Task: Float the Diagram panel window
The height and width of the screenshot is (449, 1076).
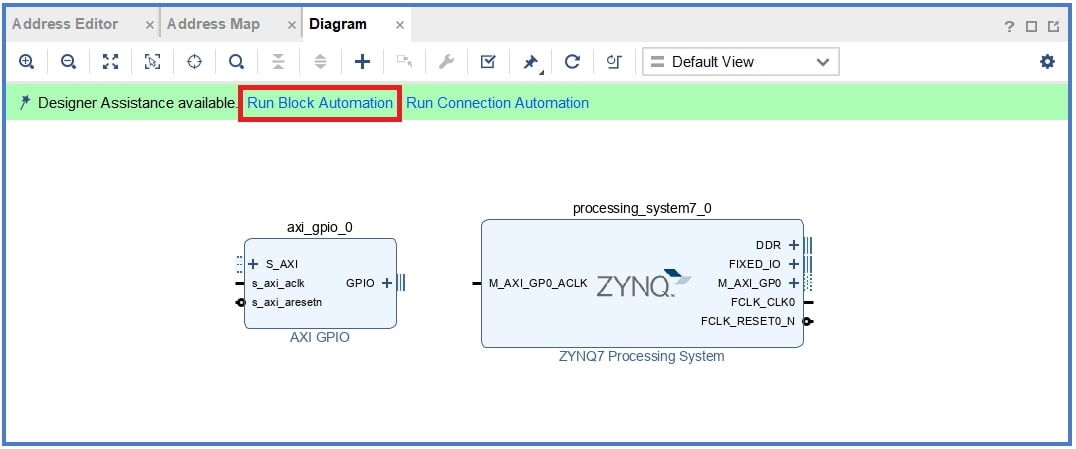Action: tap(1053, 27)
